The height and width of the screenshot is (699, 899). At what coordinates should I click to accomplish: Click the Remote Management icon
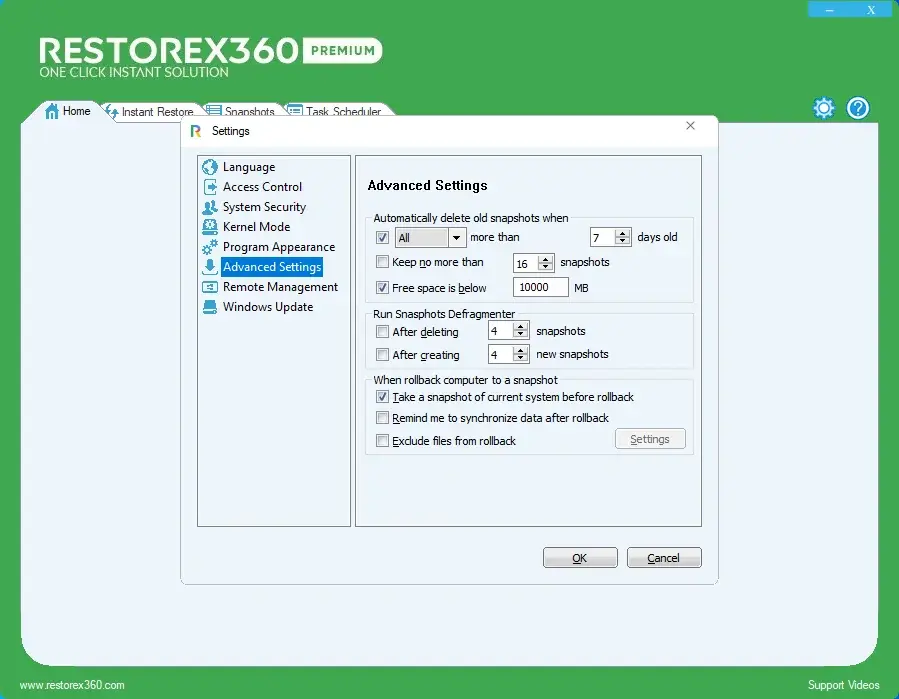(x=210, y=287)
